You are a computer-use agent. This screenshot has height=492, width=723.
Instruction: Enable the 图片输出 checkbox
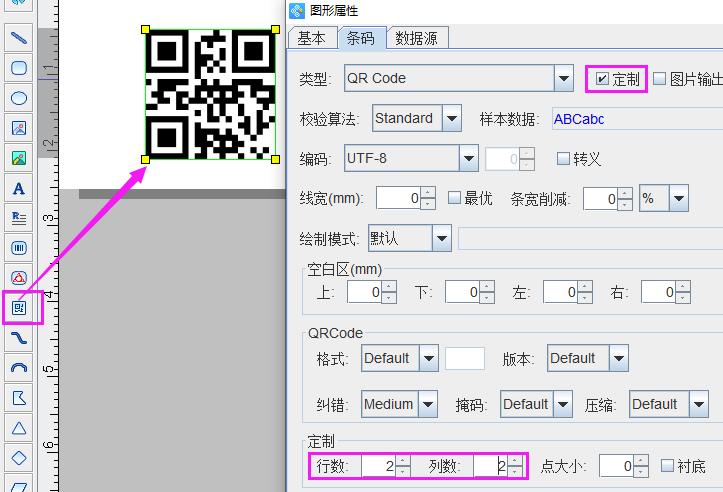pos(660,79)
